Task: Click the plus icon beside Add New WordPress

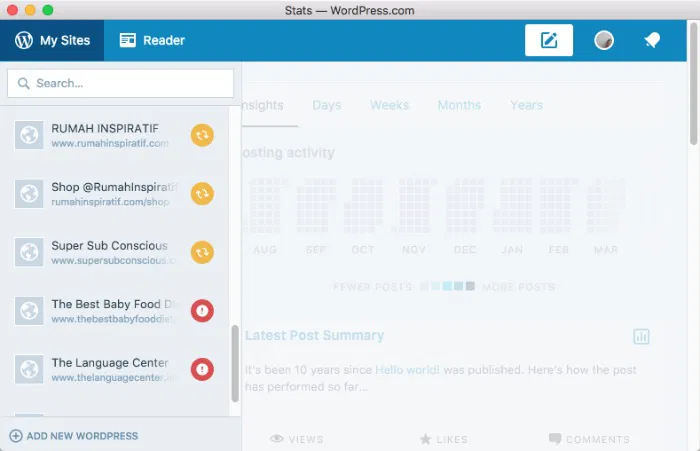Action: point(16,436)
